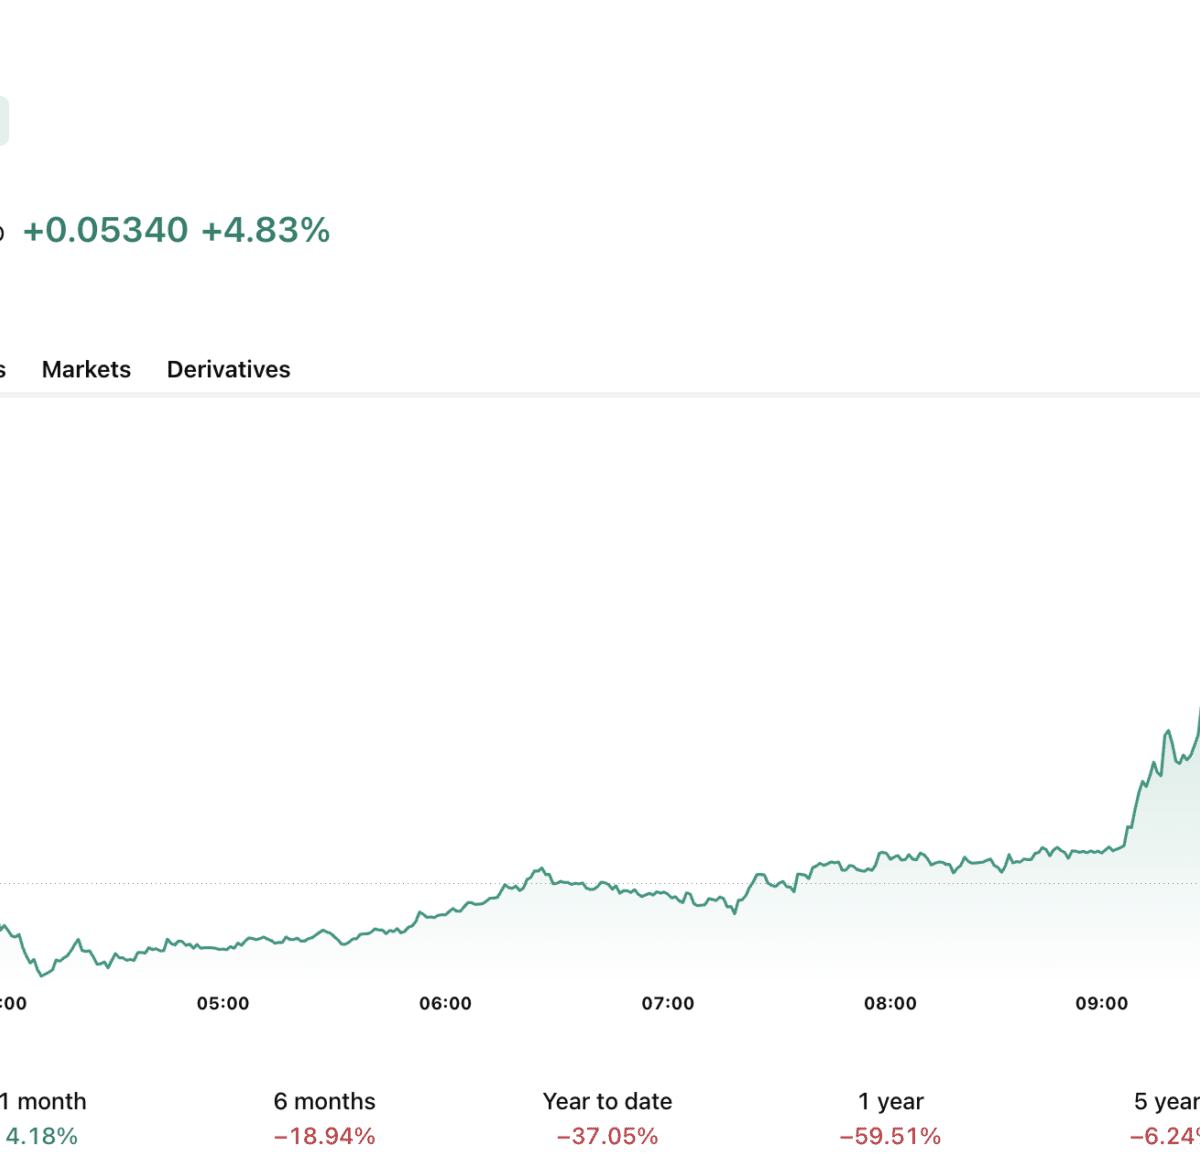Click the chart spike right of 09:00

point(1167,733)
